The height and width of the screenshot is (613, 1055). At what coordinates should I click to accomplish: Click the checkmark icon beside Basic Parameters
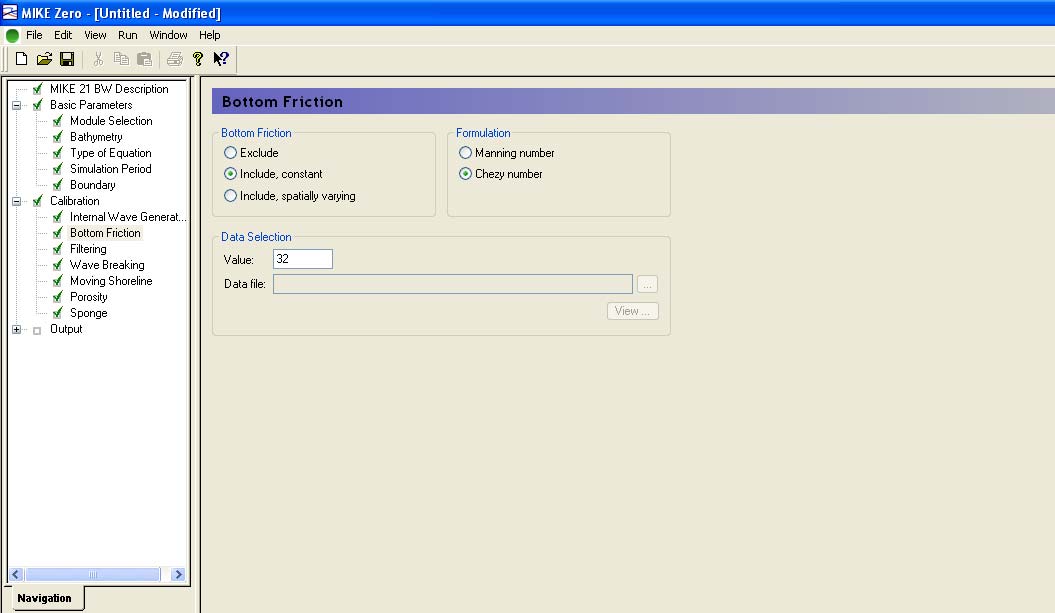(x=38, y=105)
